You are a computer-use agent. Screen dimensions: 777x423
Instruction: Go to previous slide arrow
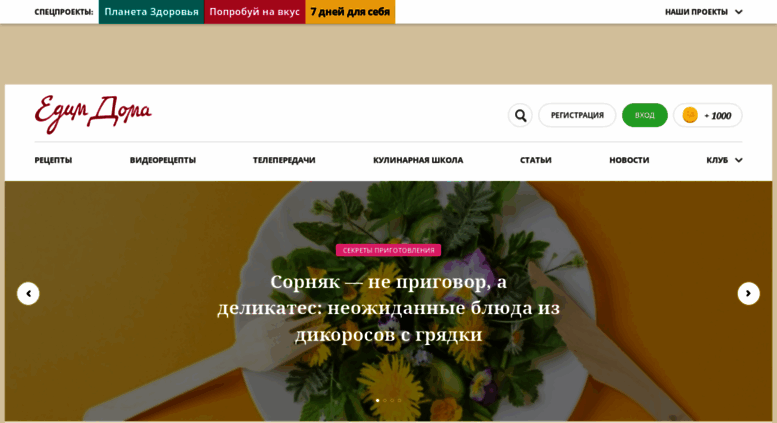[x=28, y=294]
